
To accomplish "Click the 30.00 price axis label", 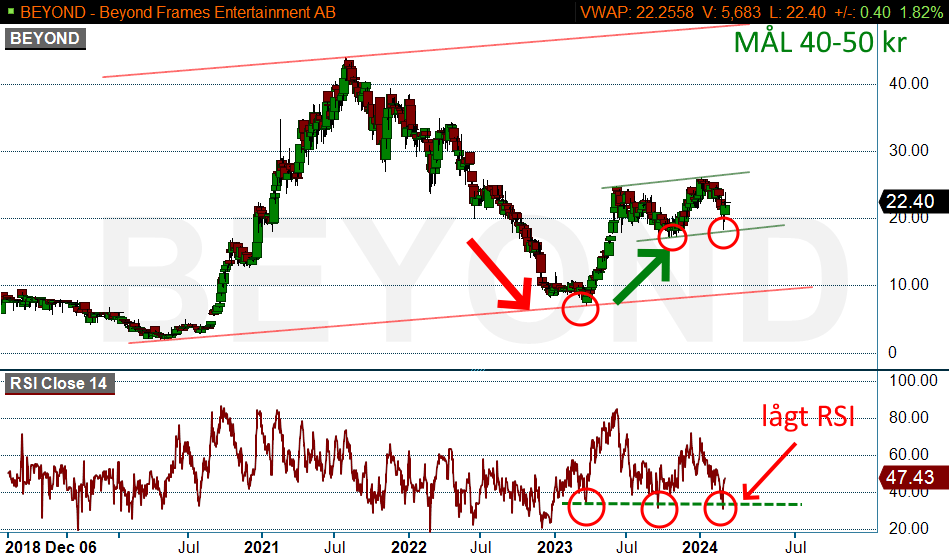I will point(908,151).
